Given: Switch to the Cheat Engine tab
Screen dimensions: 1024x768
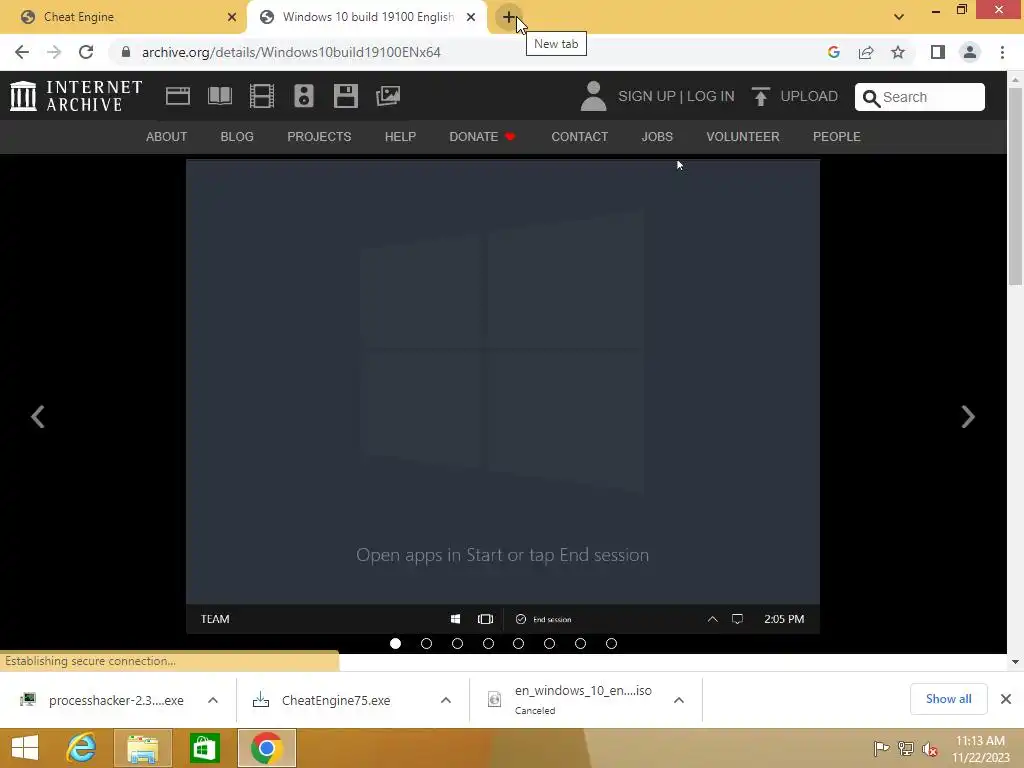Looking at the screenshot, I should point(123,17).
